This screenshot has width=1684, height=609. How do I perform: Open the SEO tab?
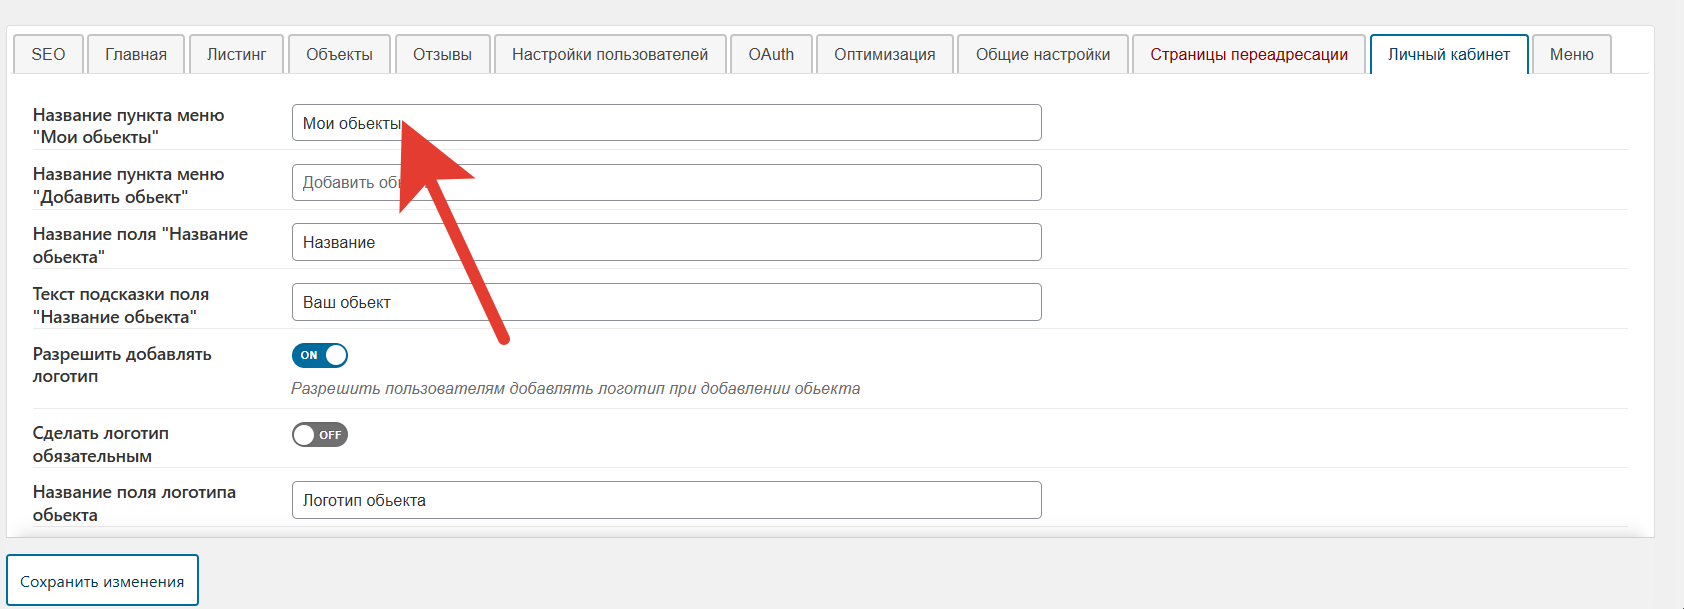coord(48,54)
